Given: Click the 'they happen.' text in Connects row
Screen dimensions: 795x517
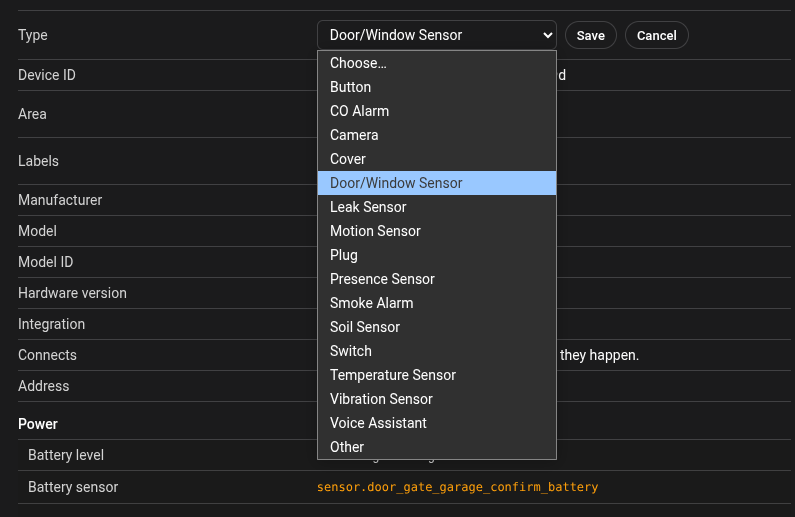Looking at the screenshot, I should click(x=599, y=355).
